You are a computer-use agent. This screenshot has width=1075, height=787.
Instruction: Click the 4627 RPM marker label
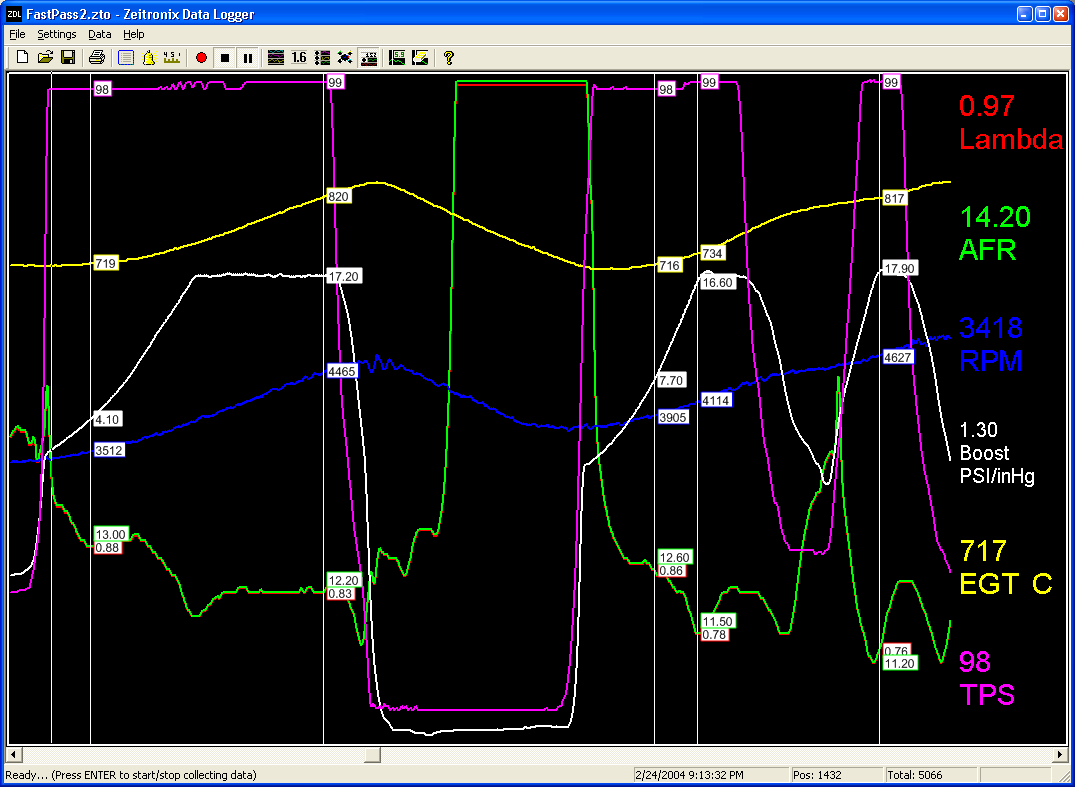[898, 357]
